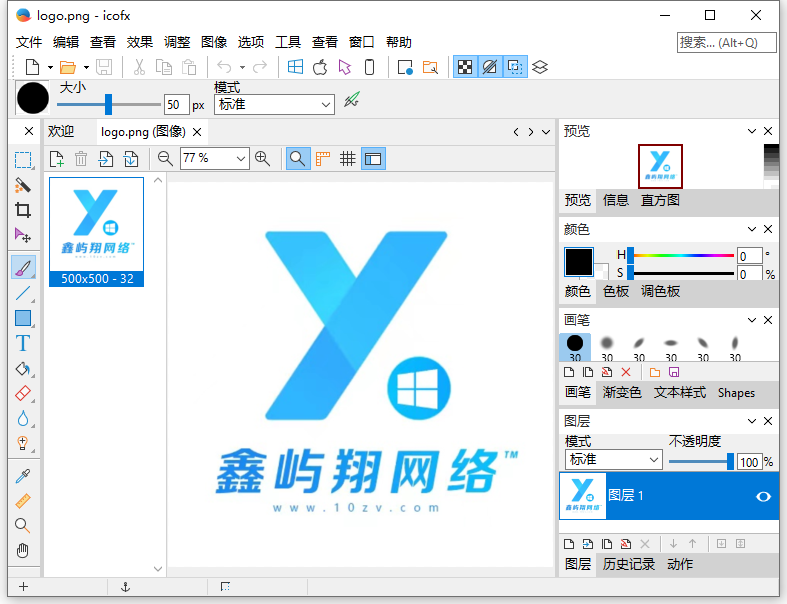Screen dimensions: 787x604
Task: Click the Windows icon creation button
Action: coord(295,67)
